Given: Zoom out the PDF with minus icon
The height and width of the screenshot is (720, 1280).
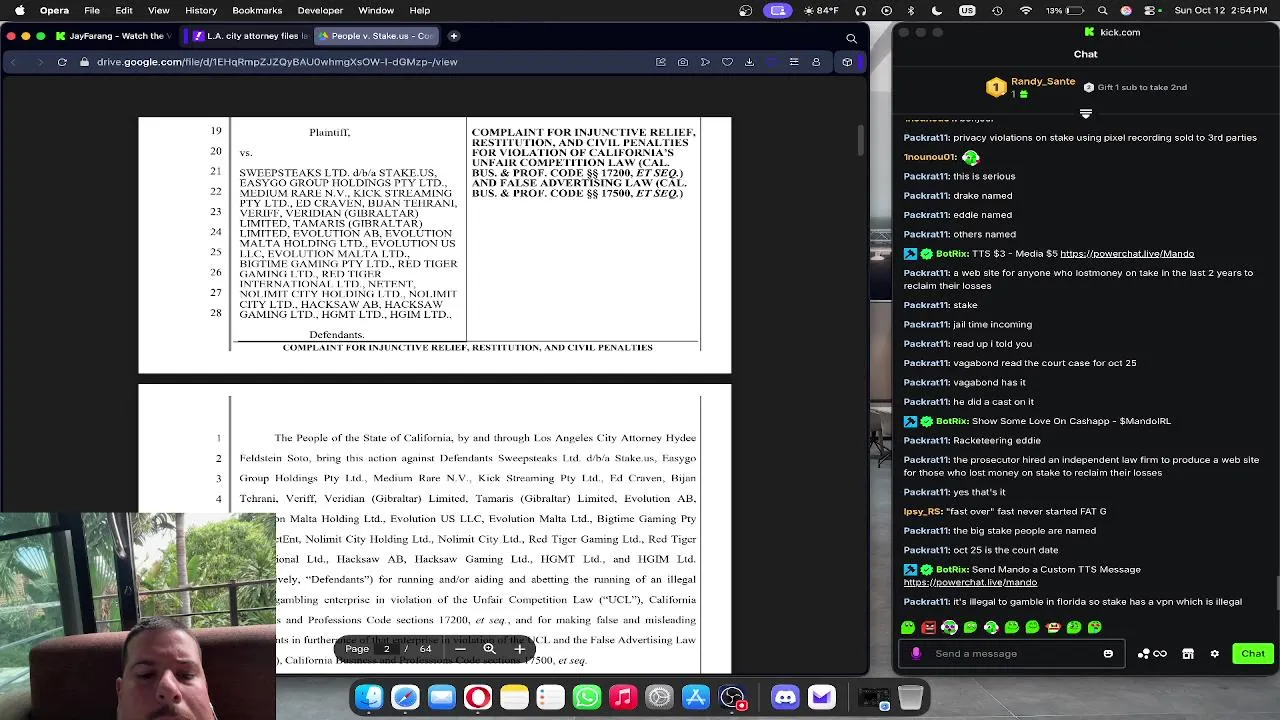Looking at the screenshot, I should click(460, 649).
